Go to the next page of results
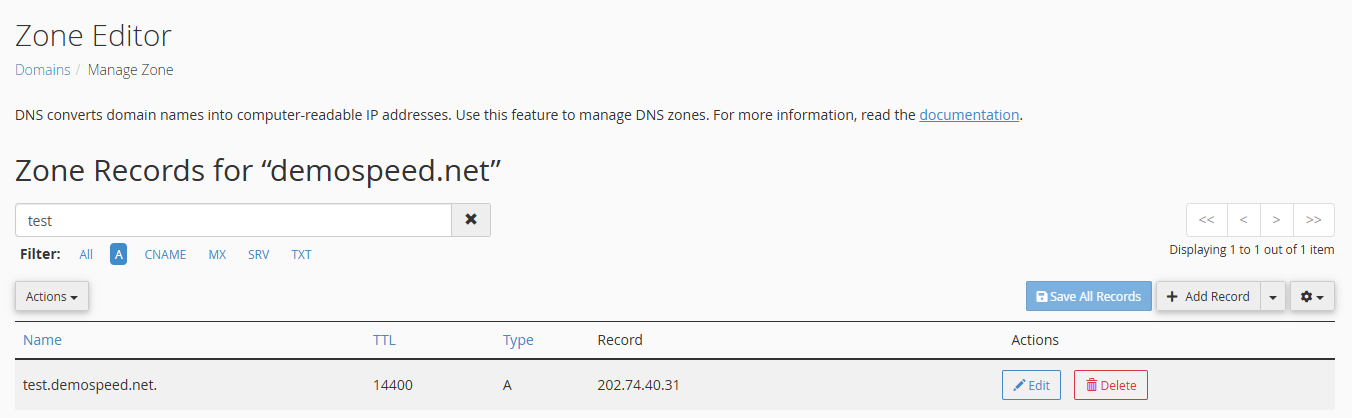 pyautogui.click(x=1277, y=220)
